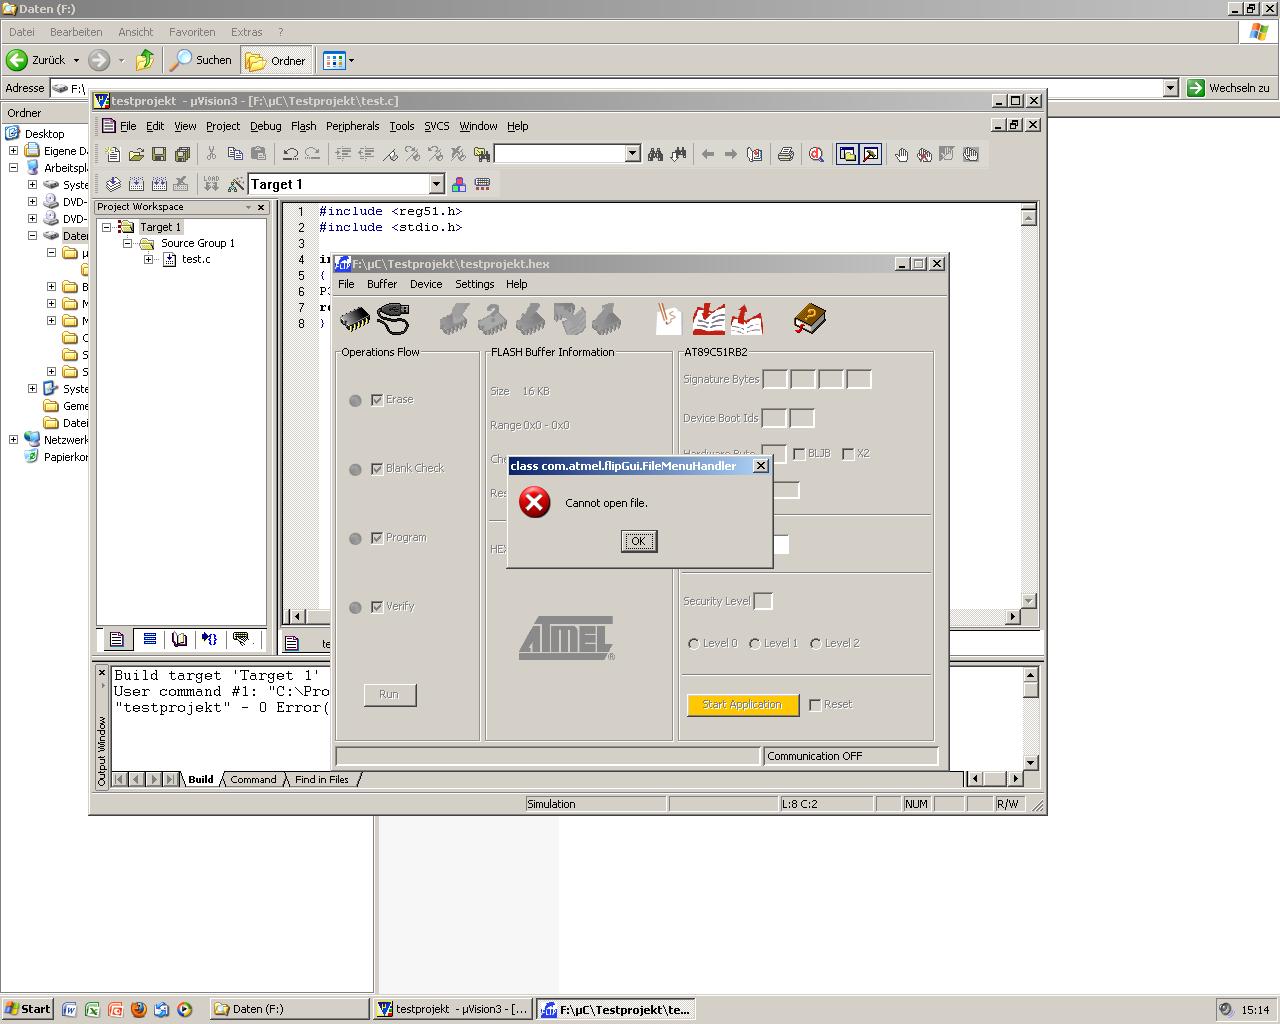The height and width of the screenshot is (1024, 1280).
Task: Toggle the Blank Check checkbox
Action: (x=377, y=469)
